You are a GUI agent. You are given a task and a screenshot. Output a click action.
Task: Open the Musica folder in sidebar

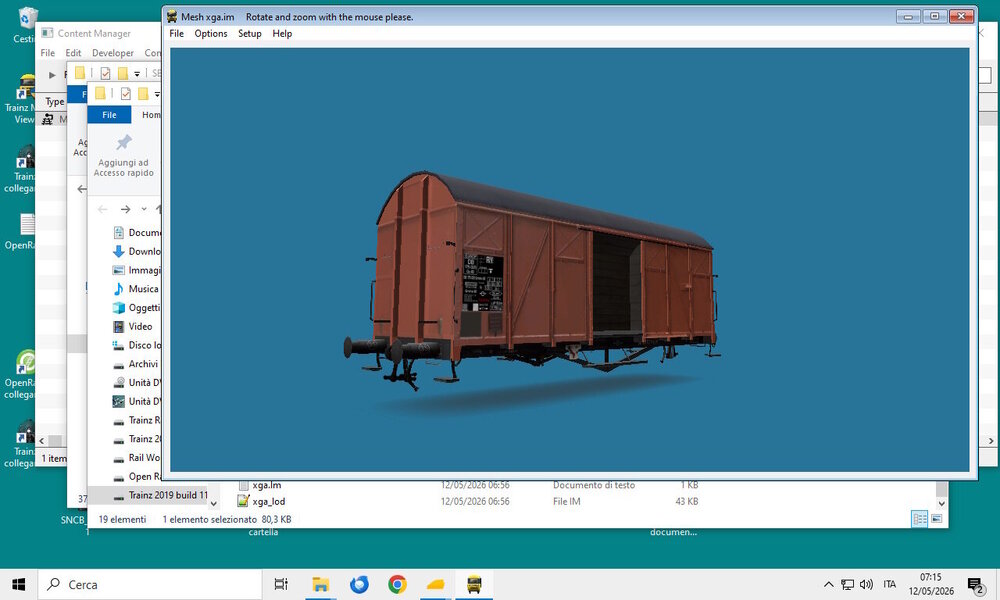click(143, 289)
